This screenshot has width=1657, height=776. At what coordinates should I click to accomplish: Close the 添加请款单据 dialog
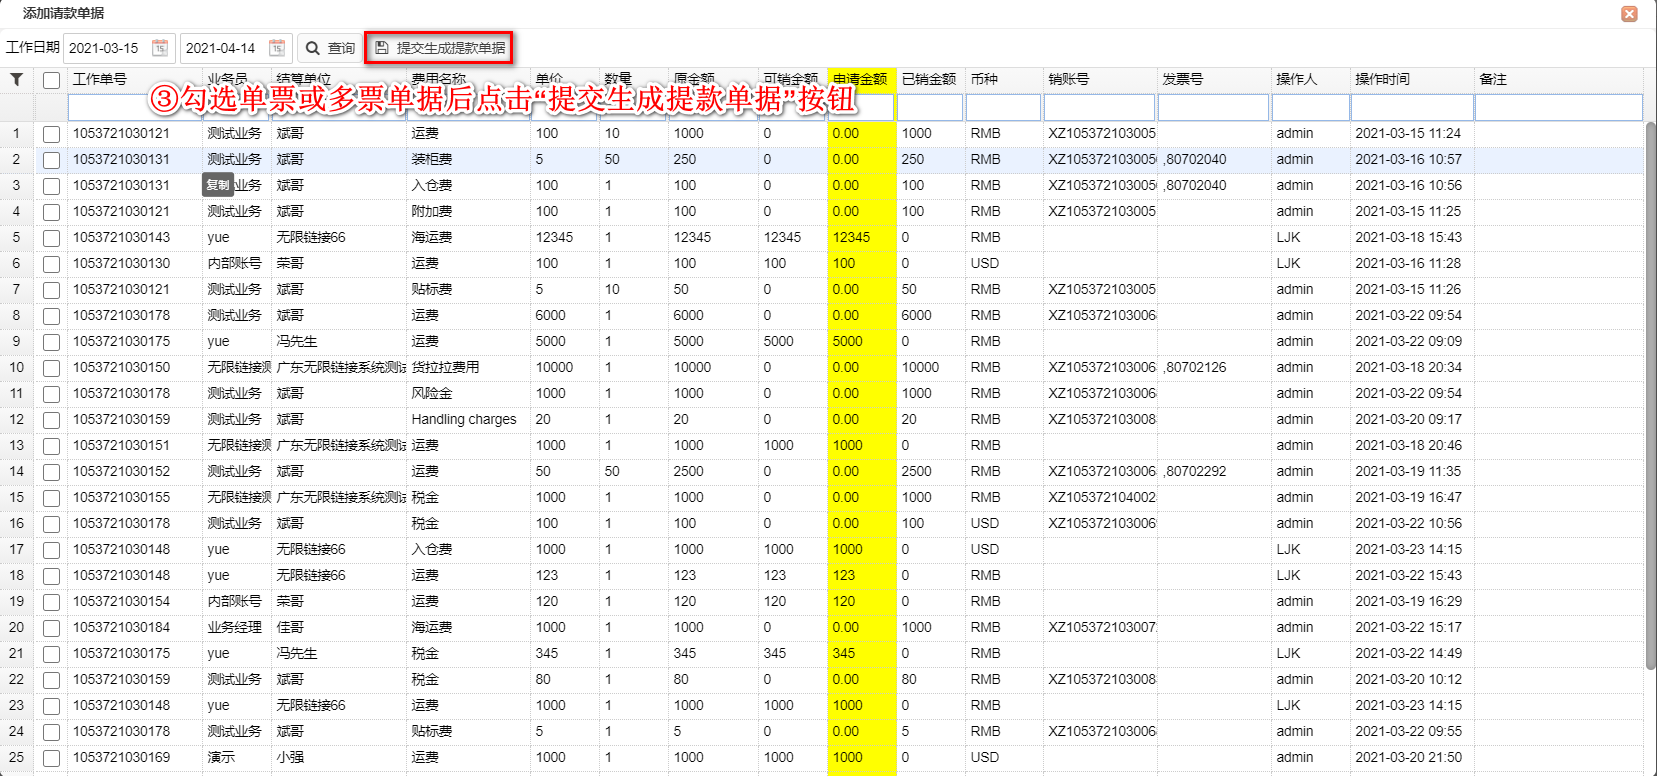(1629, 14)
